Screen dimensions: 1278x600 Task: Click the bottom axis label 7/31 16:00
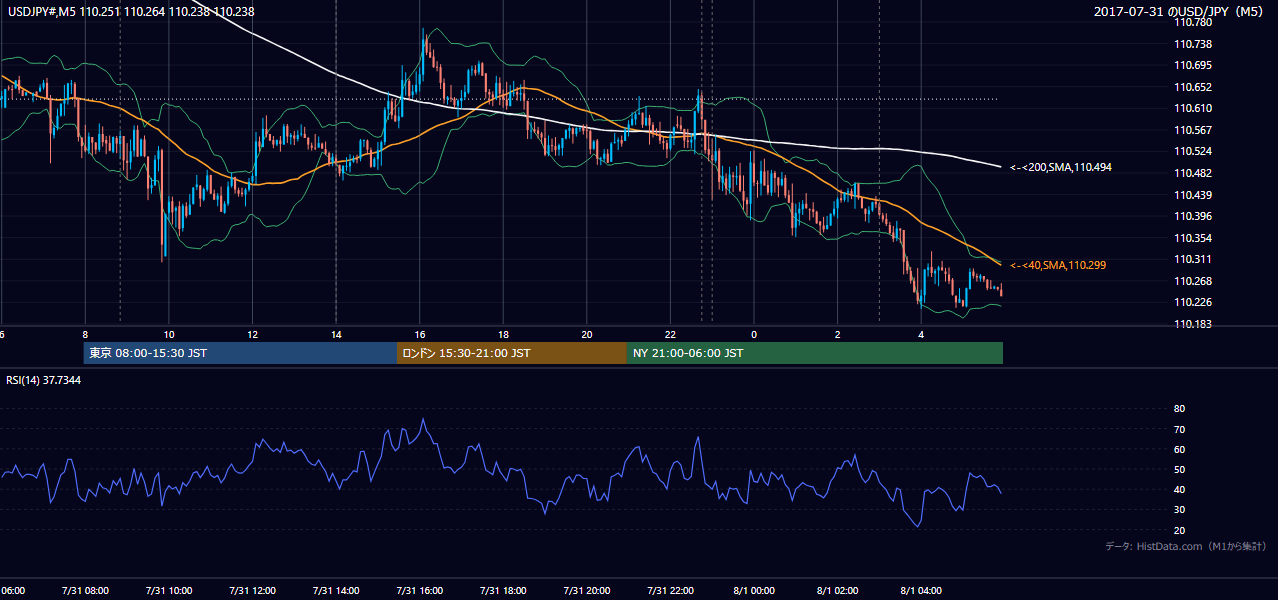point(420,590)
